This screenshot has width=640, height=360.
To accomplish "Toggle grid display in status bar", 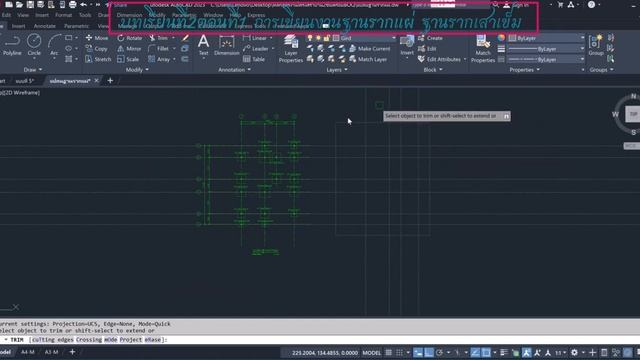I will [389, 353].
